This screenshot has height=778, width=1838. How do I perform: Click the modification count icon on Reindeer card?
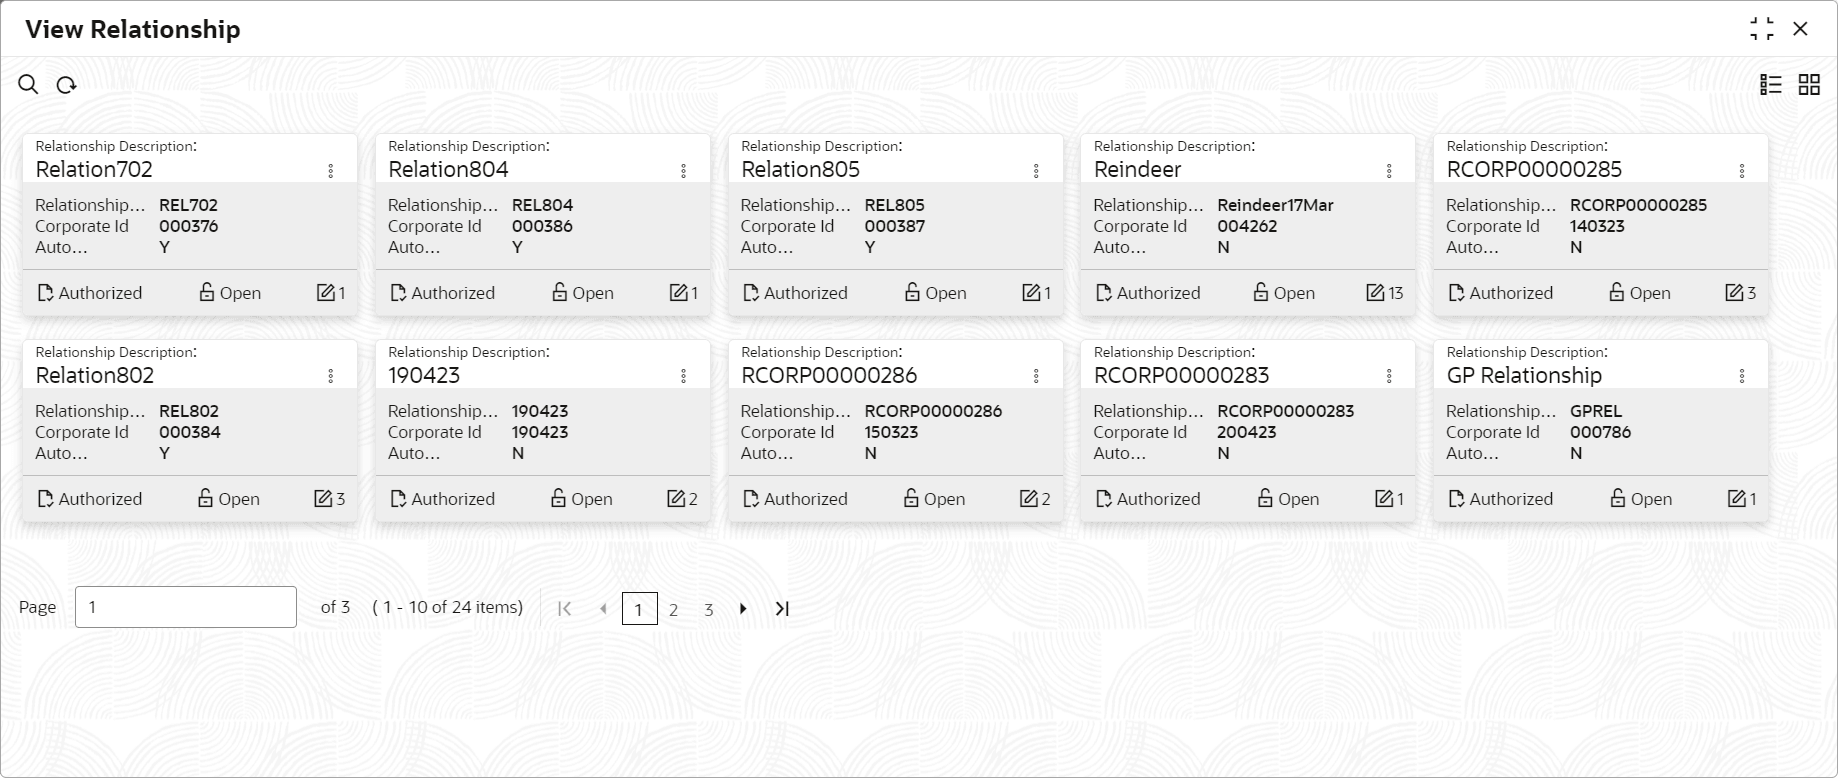(x=1376, y=293)
